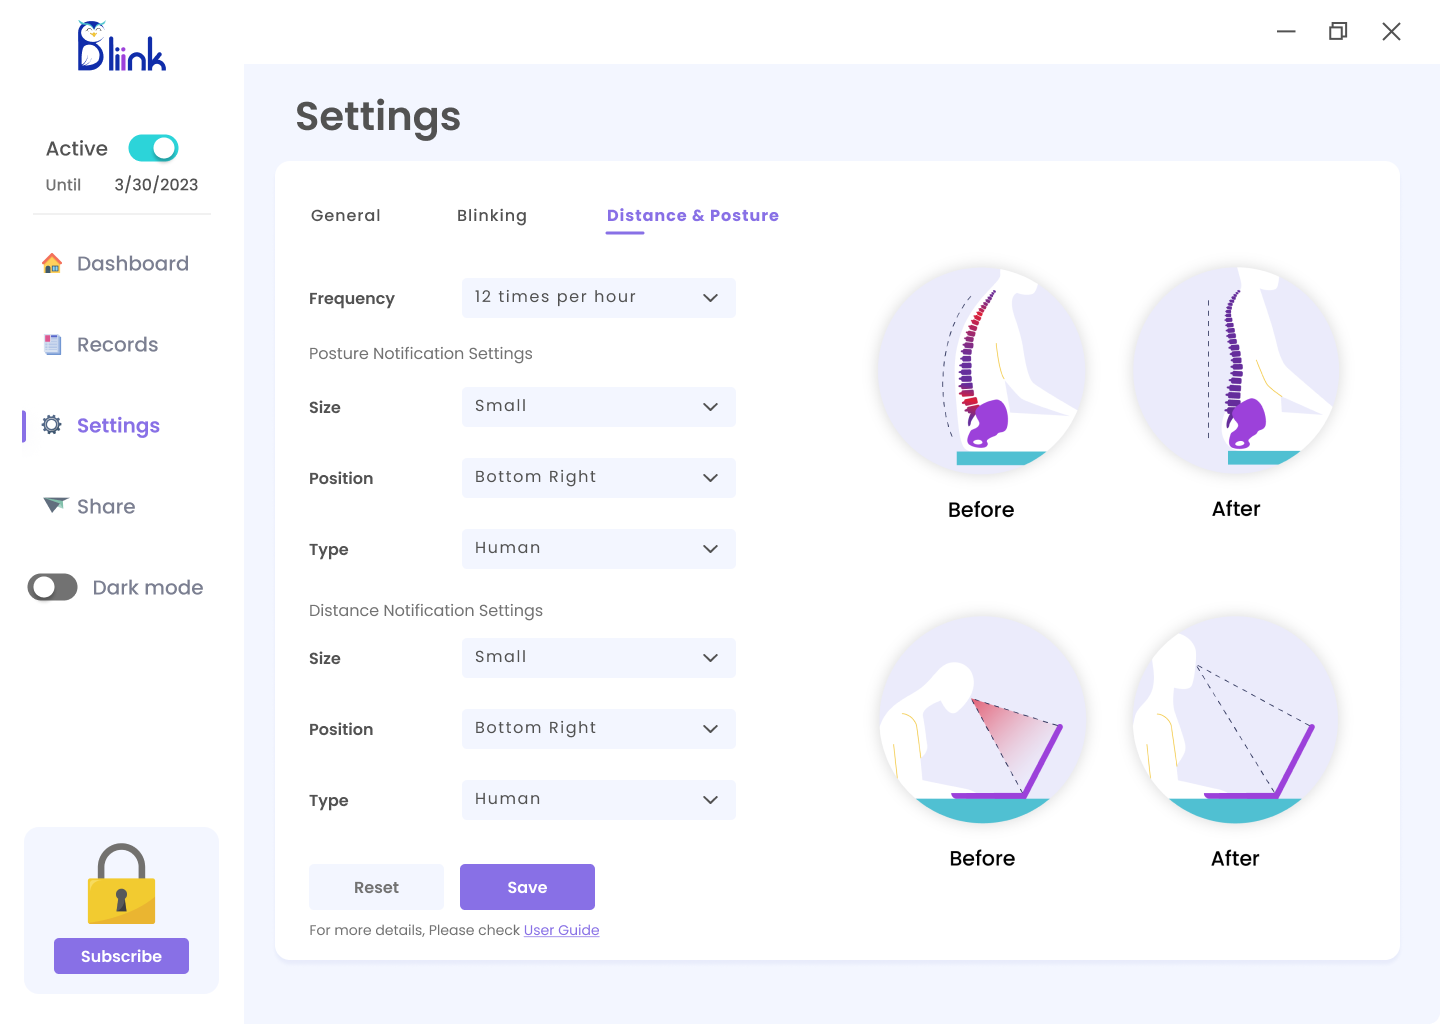1440x1024 pixels.
Task: Switch to the General tab
Action: click(x=346, y=216)
